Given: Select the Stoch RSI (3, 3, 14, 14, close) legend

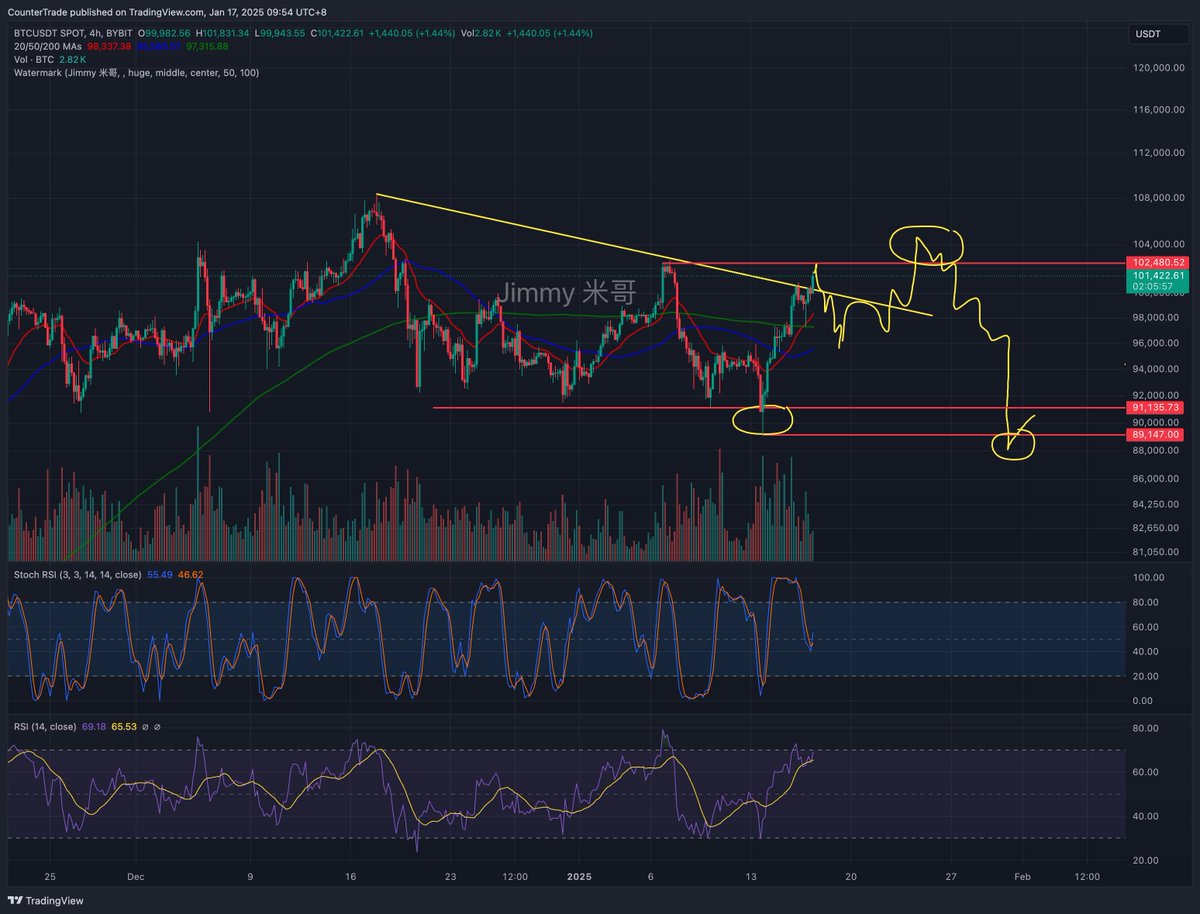Looking at the screenshot, I should (77, 575).
